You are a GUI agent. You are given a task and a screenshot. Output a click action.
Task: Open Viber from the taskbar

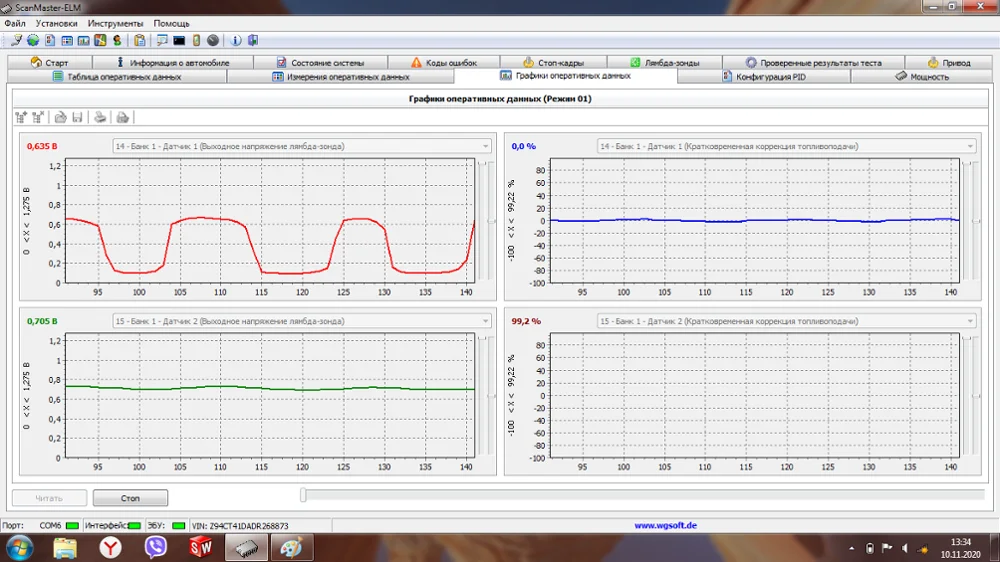(156, 547)
